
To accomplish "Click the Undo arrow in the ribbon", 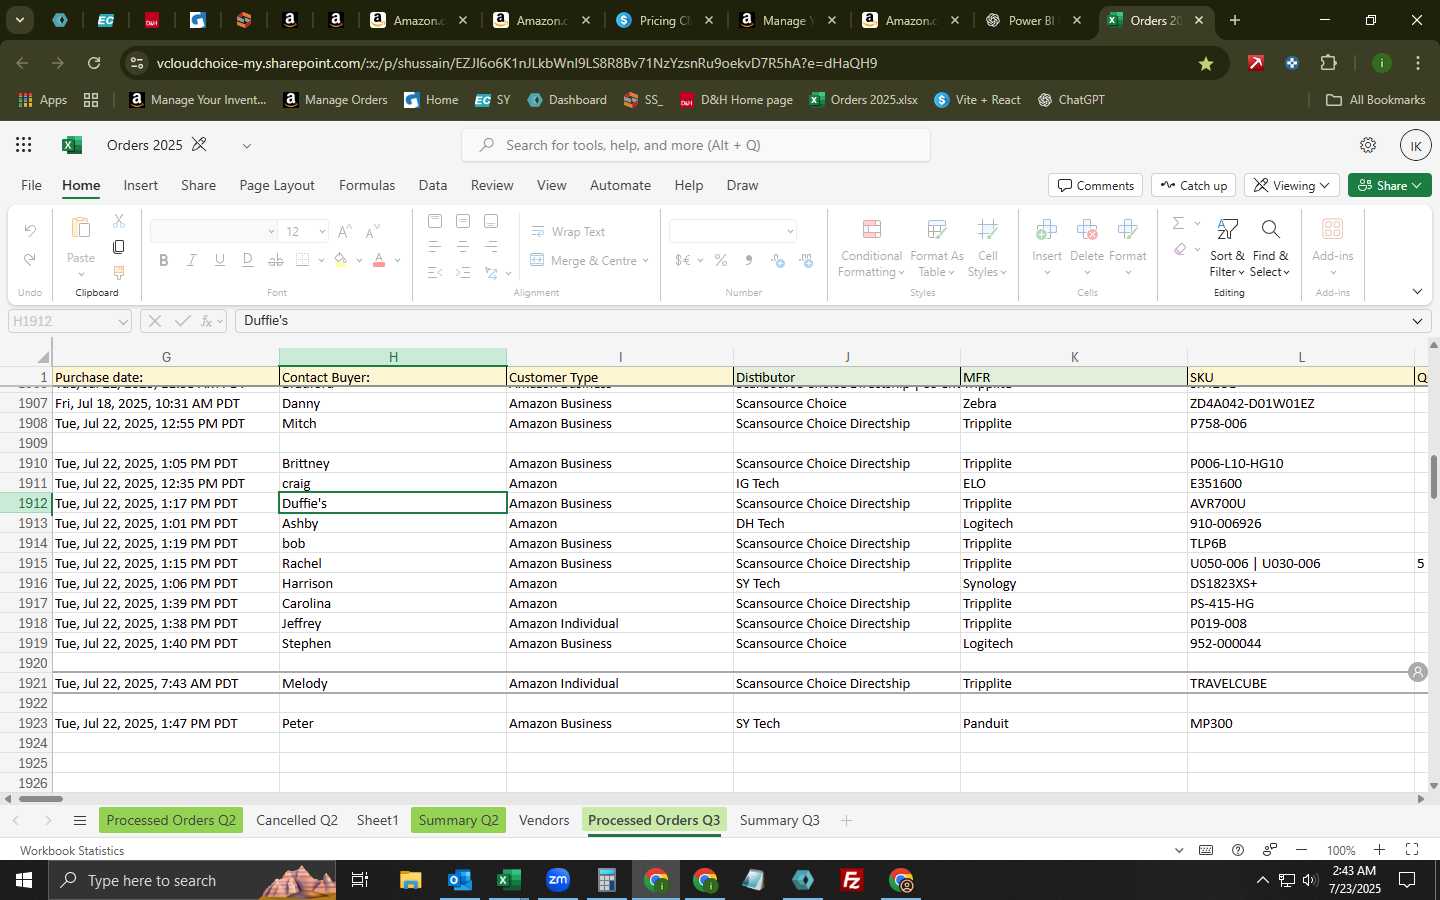I will [30, 231].
